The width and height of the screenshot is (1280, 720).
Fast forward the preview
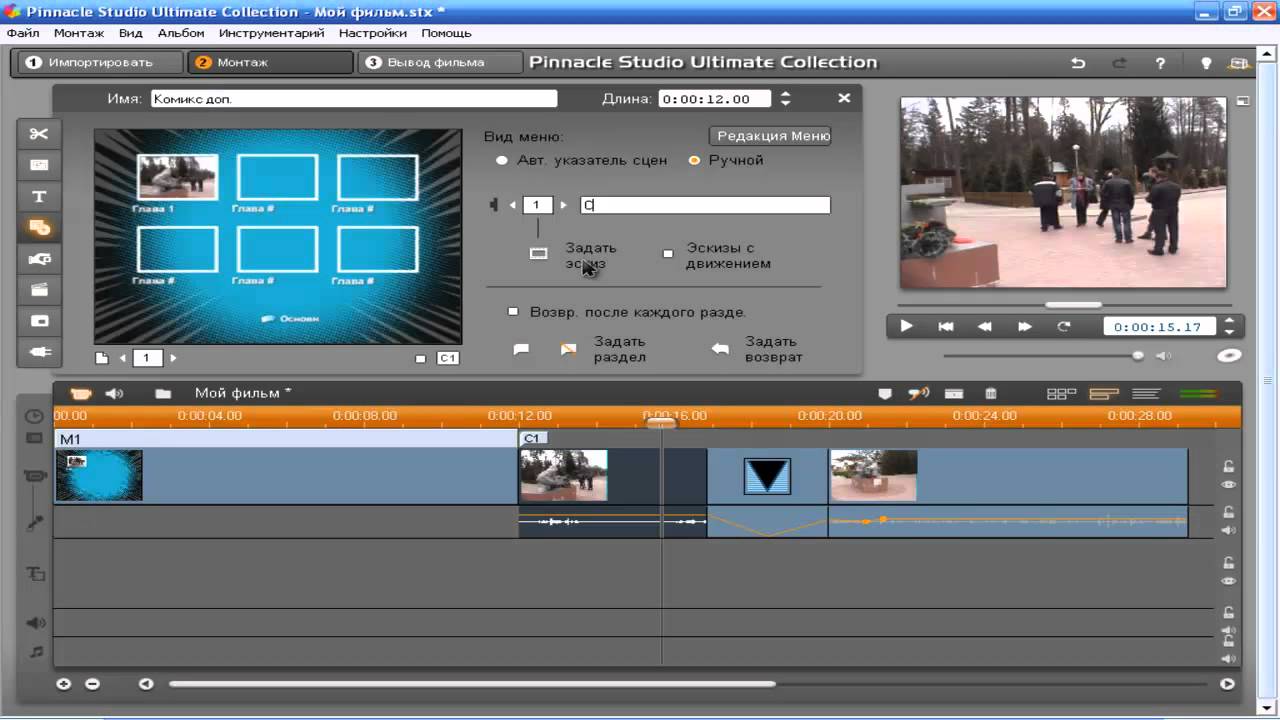pos(1024,326)
